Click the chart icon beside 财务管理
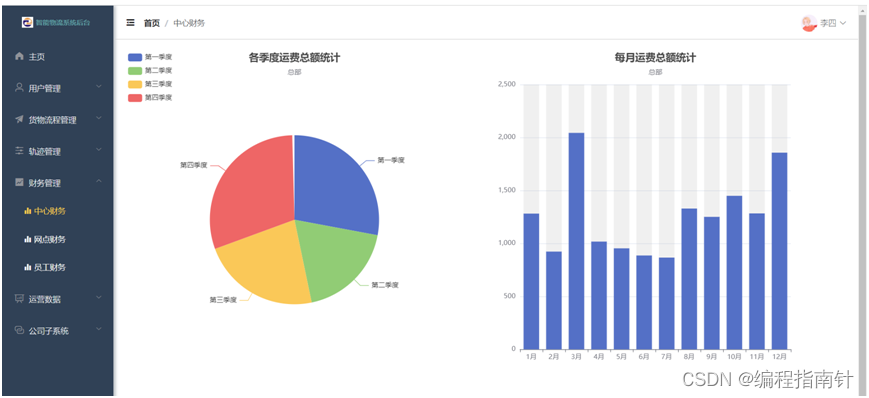This screenshot has height=398, width=869. click(19, 182)
